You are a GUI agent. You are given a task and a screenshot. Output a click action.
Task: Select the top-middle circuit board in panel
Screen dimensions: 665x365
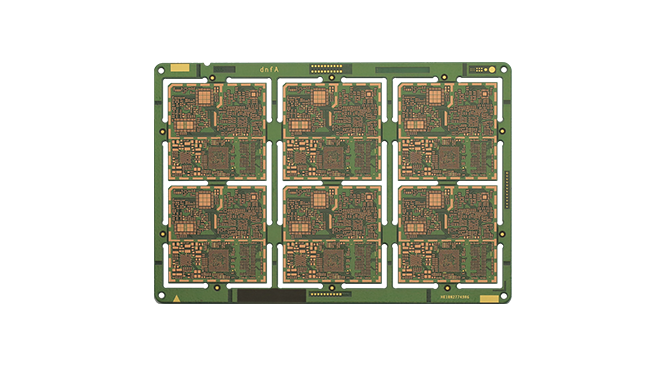(x=332, y=131)
